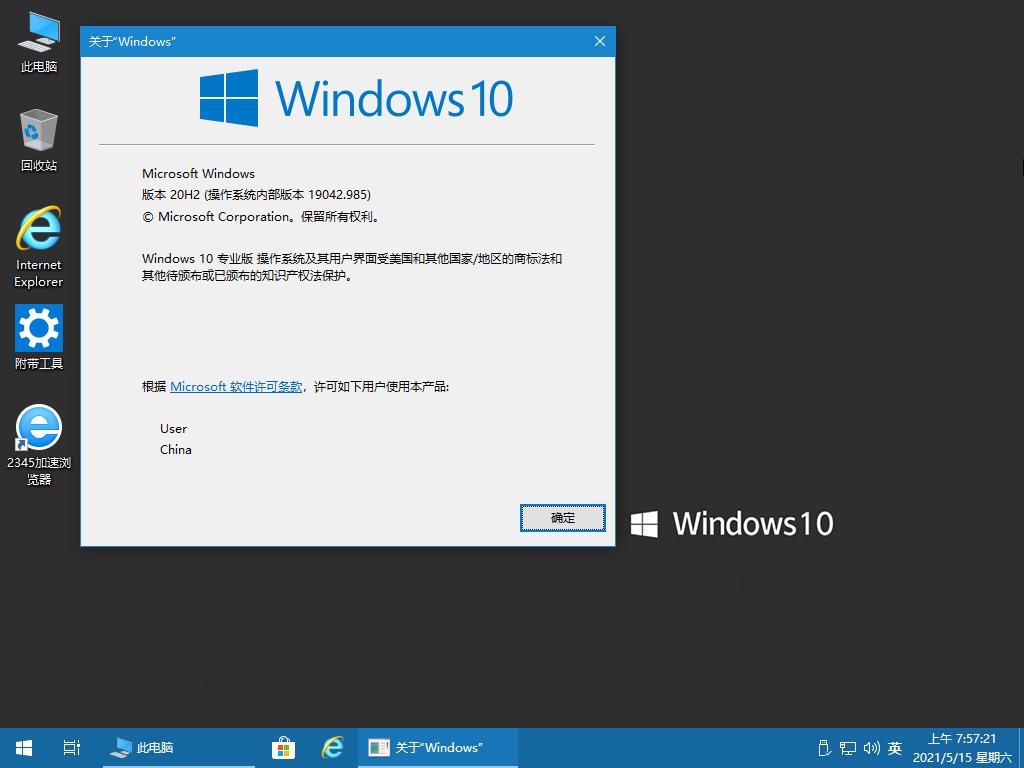This screenshot has height=768, width=1024.
Task: Click the organization name China
Action: (176, 450)
